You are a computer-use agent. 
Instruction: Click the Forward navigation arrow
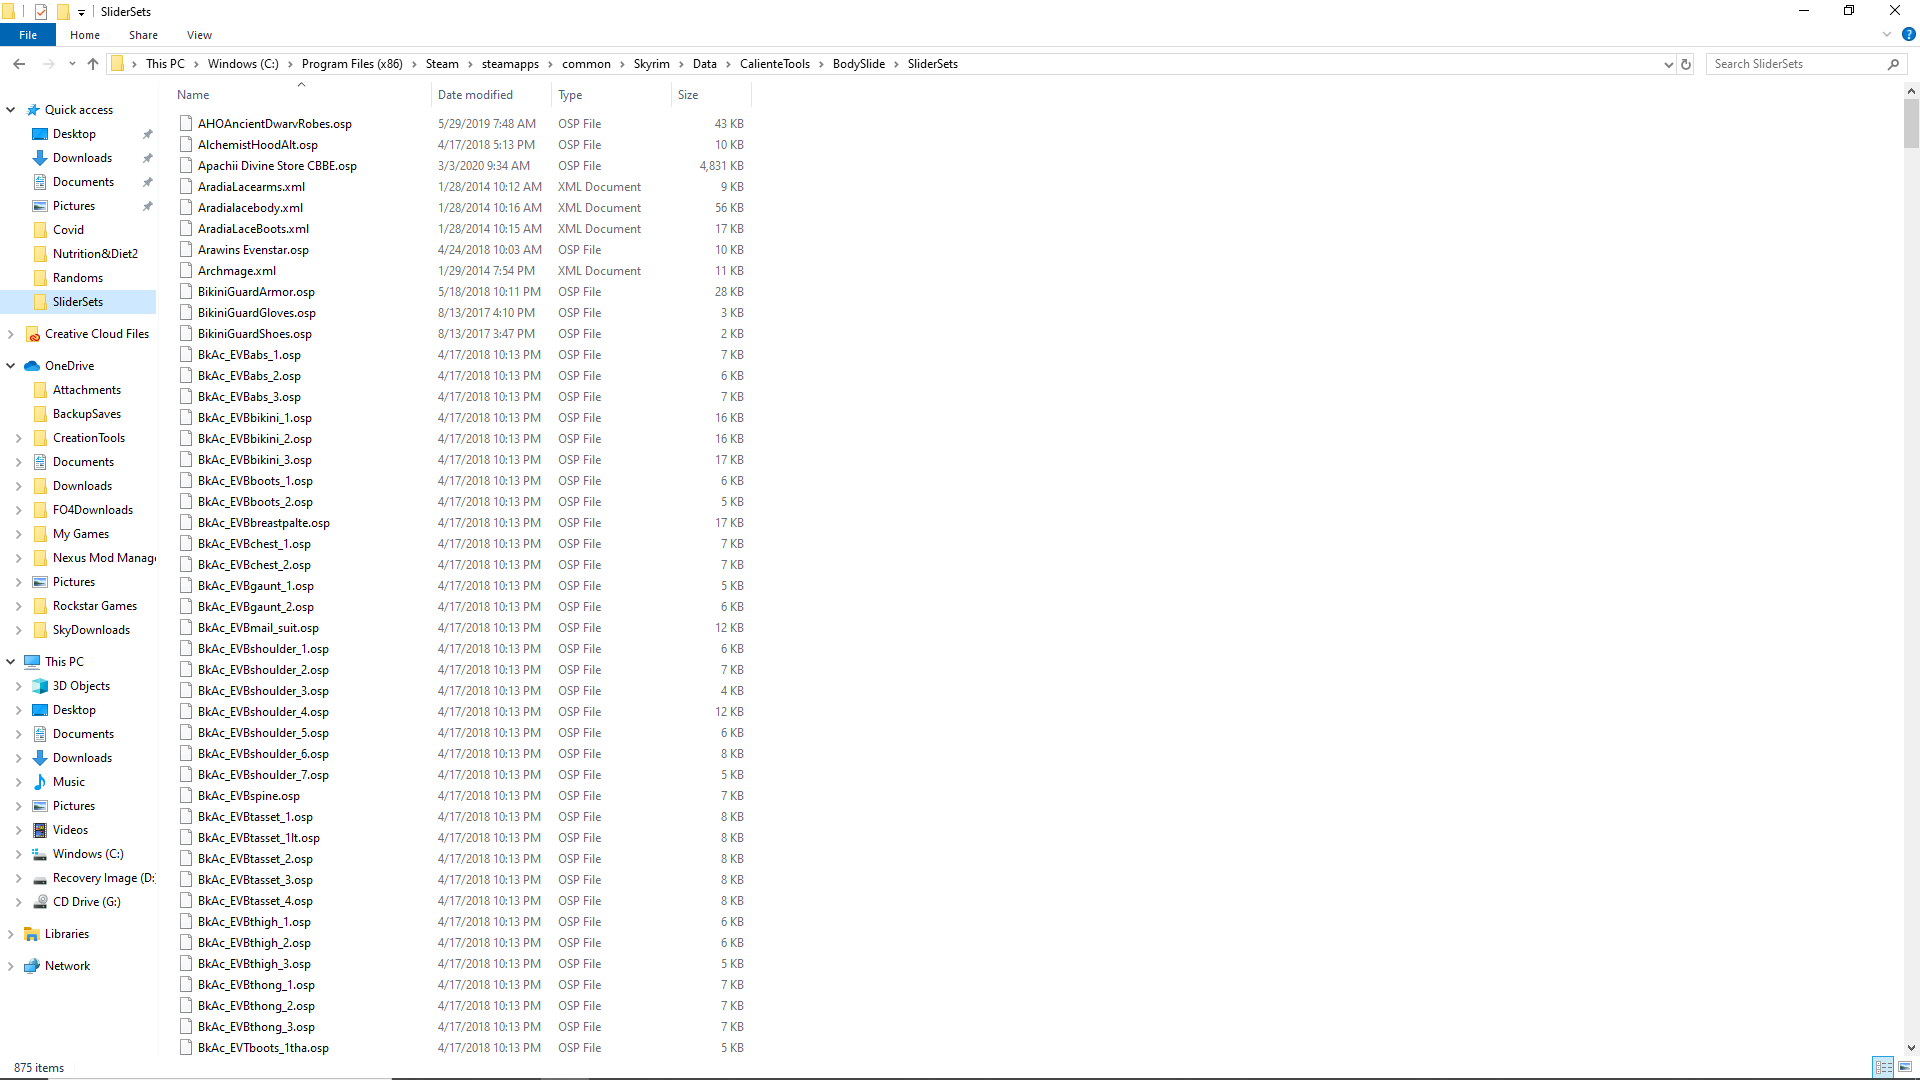[x=48, y=64]
